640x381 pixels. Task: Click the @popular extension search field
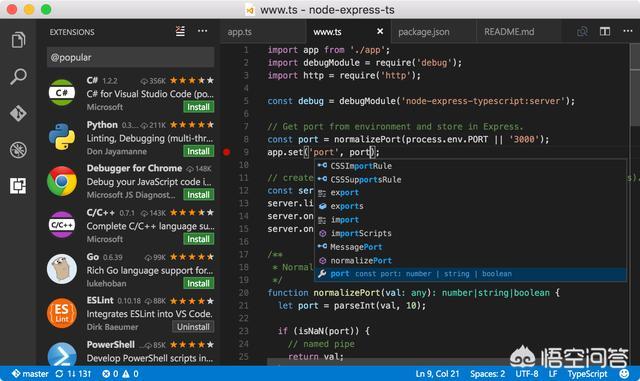point(131,57)
